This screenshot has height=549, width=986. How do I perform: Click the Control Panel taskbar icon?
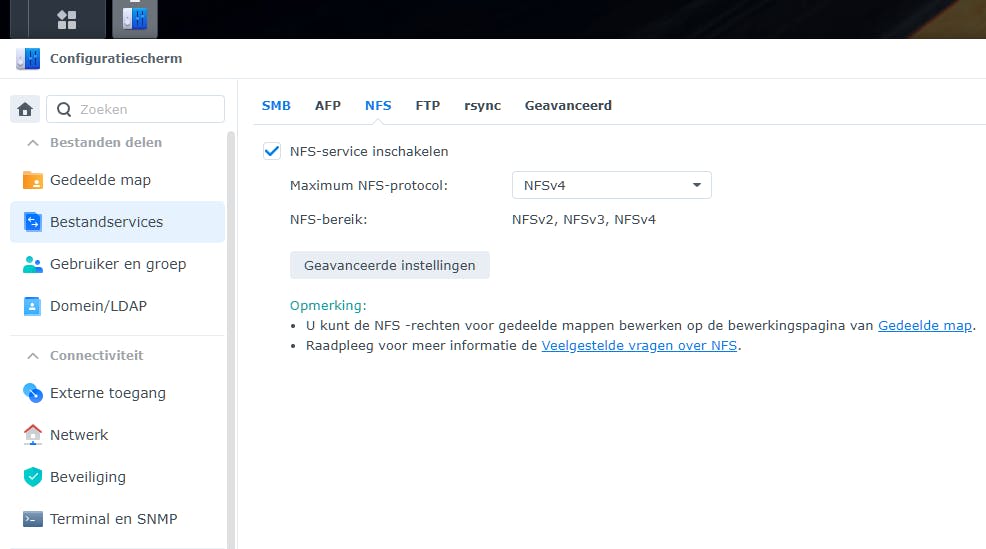[134, 19]
